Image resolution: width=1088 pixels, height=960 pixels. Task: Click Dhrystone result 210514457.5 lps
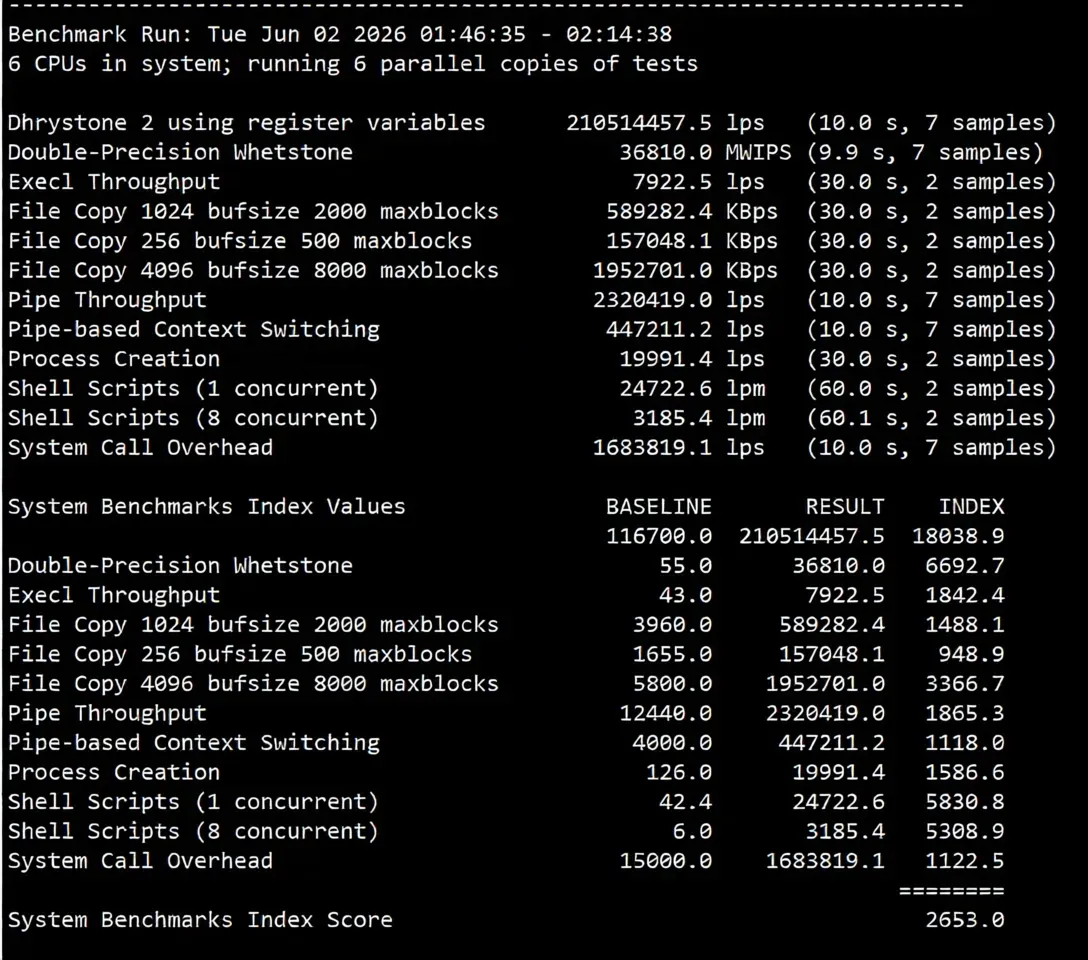tap(665, 123)
